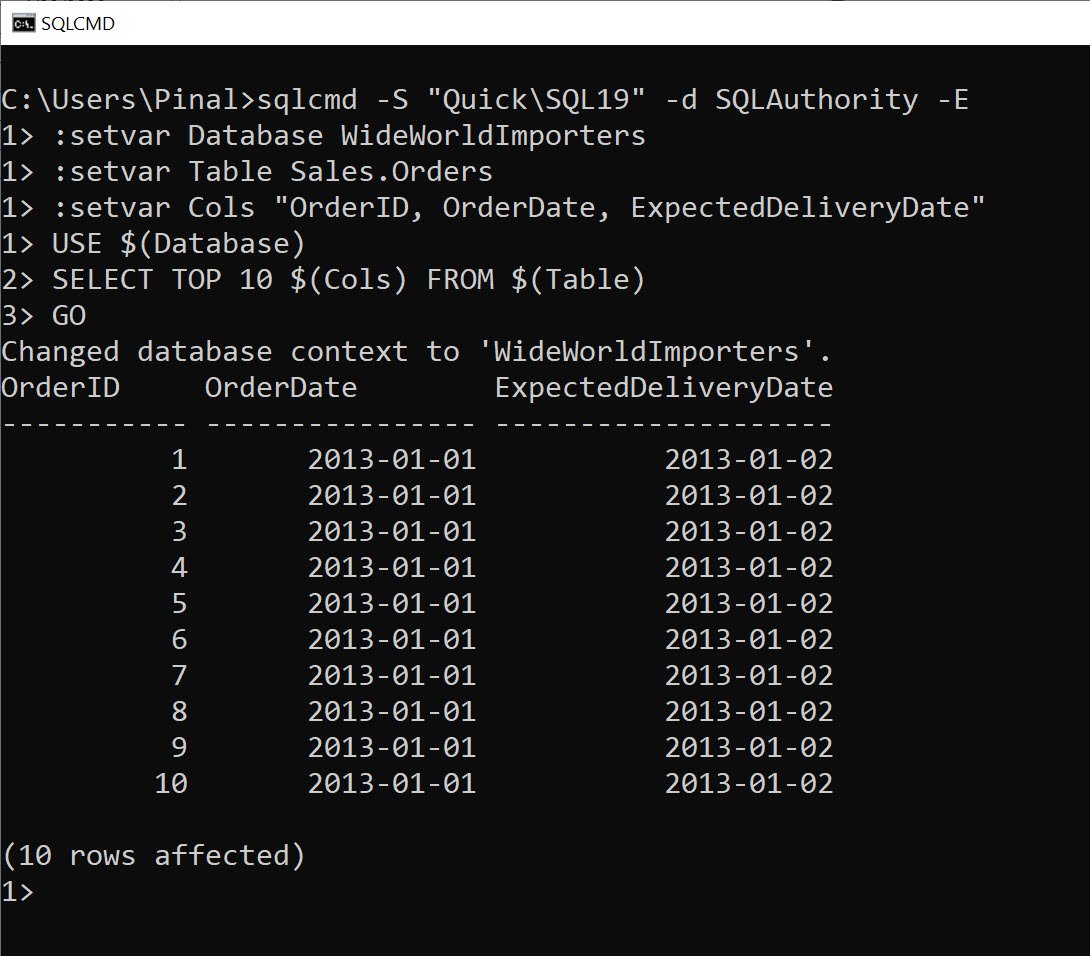Click the 'Changed database context' message
This screenshot has height=956, width=1090.
[x=416, y=351]
